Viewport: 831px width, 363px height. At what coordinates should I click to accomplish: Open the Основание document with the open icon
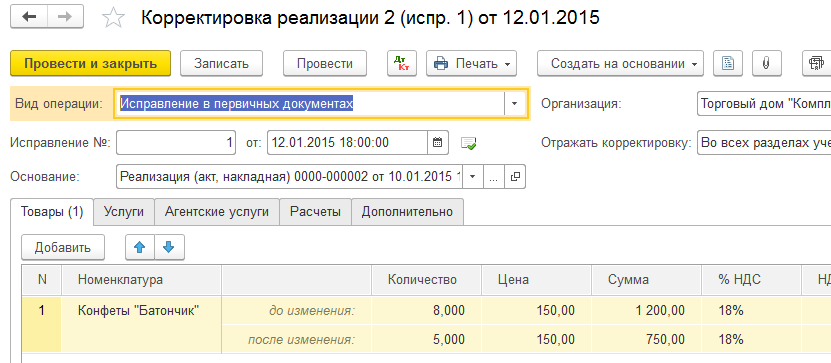pyautogui.click(x=514, y=176)
